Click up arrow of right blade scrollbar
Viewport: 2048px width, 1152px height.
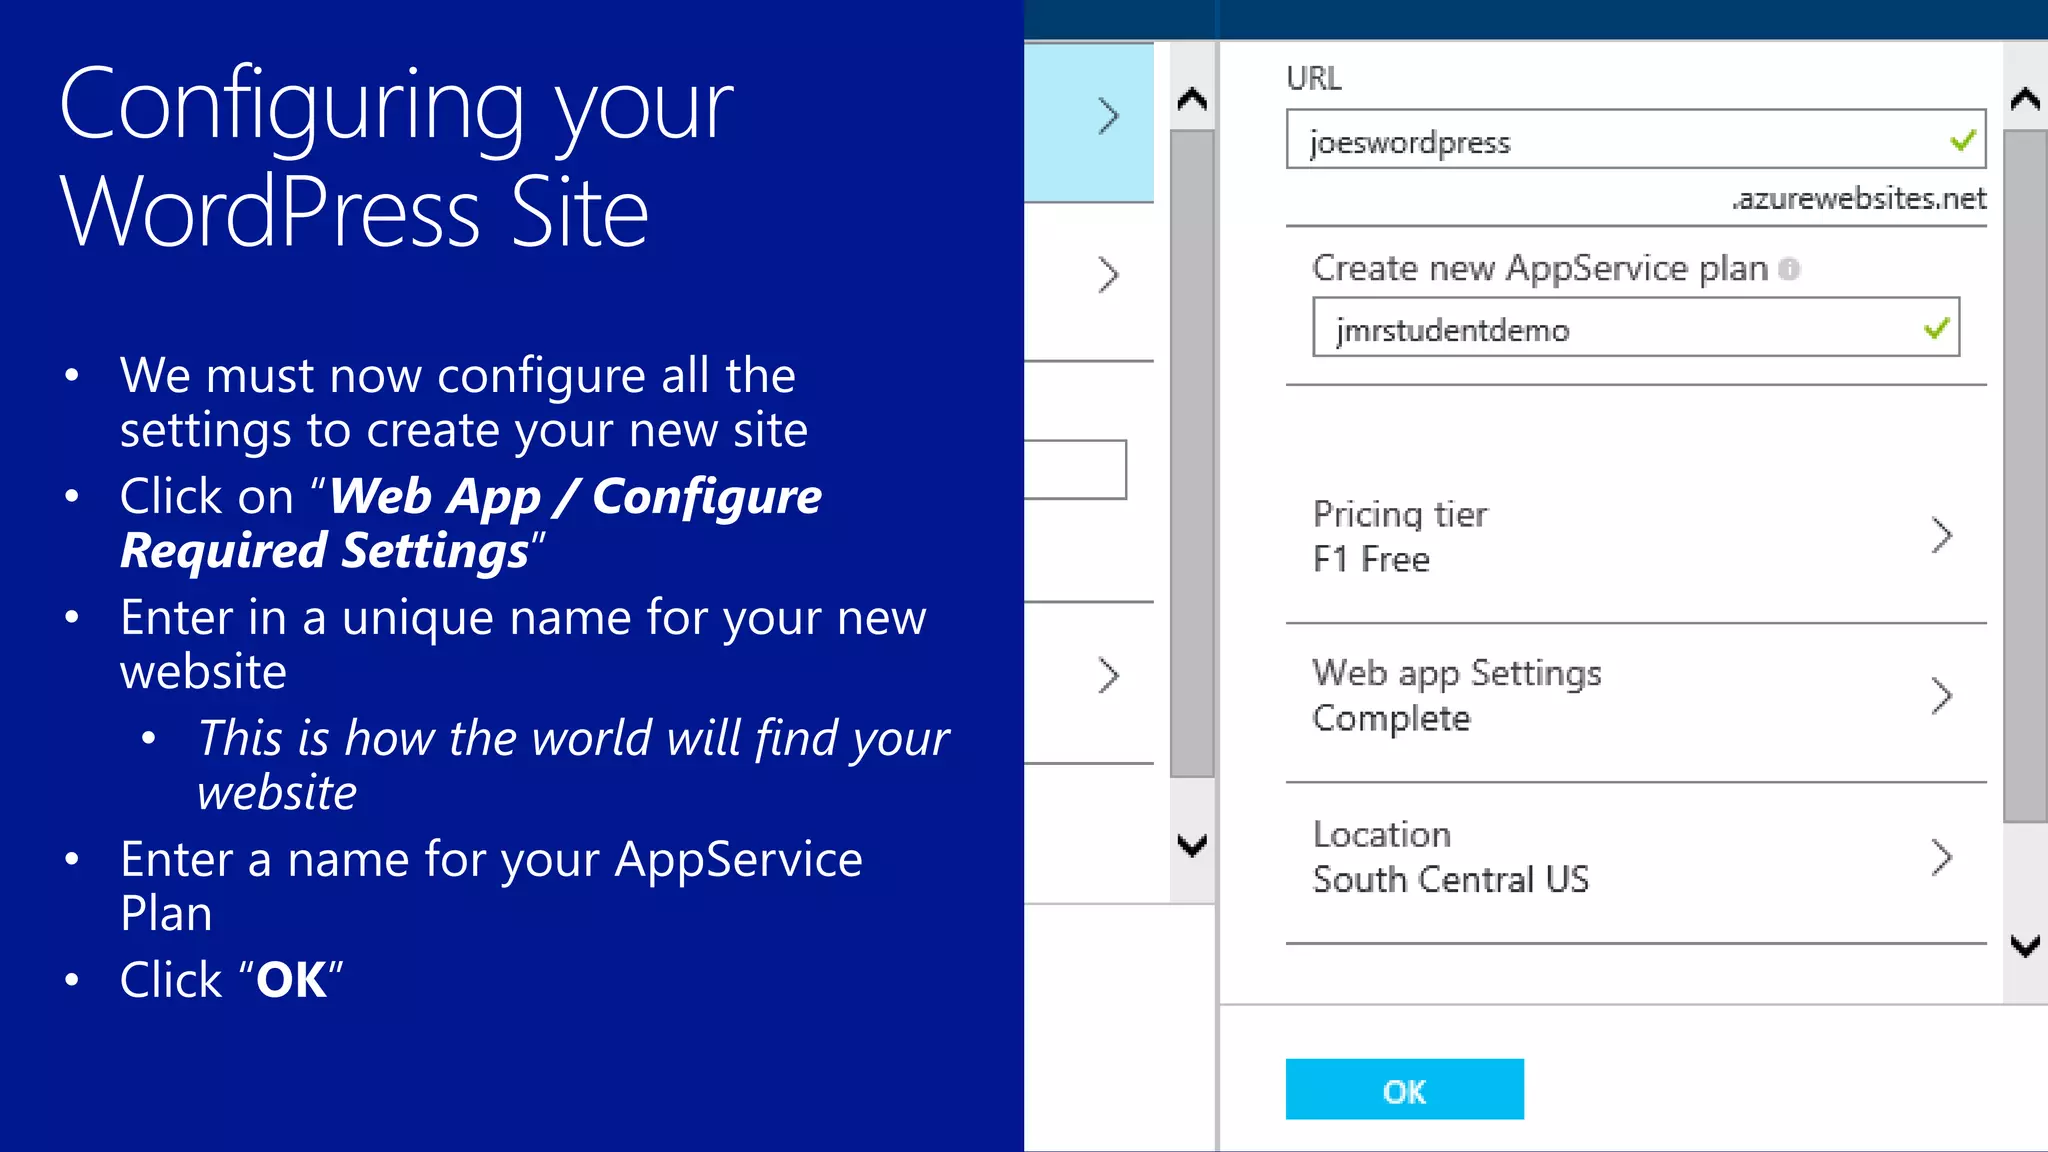point(2025,99)
